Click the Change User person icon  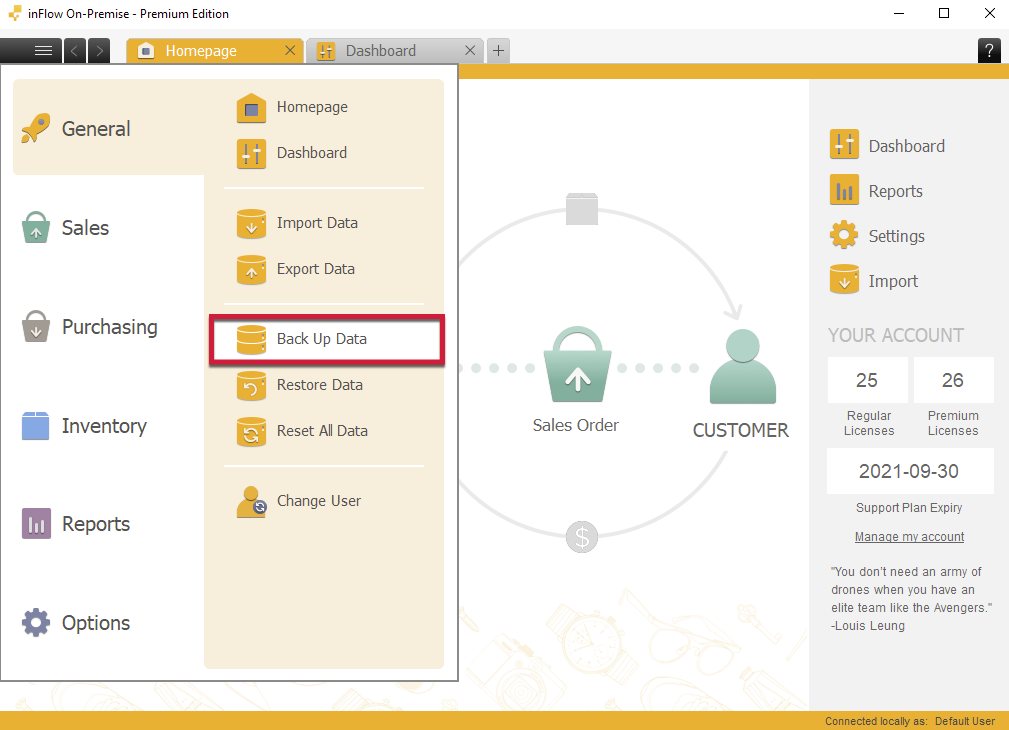251,502
